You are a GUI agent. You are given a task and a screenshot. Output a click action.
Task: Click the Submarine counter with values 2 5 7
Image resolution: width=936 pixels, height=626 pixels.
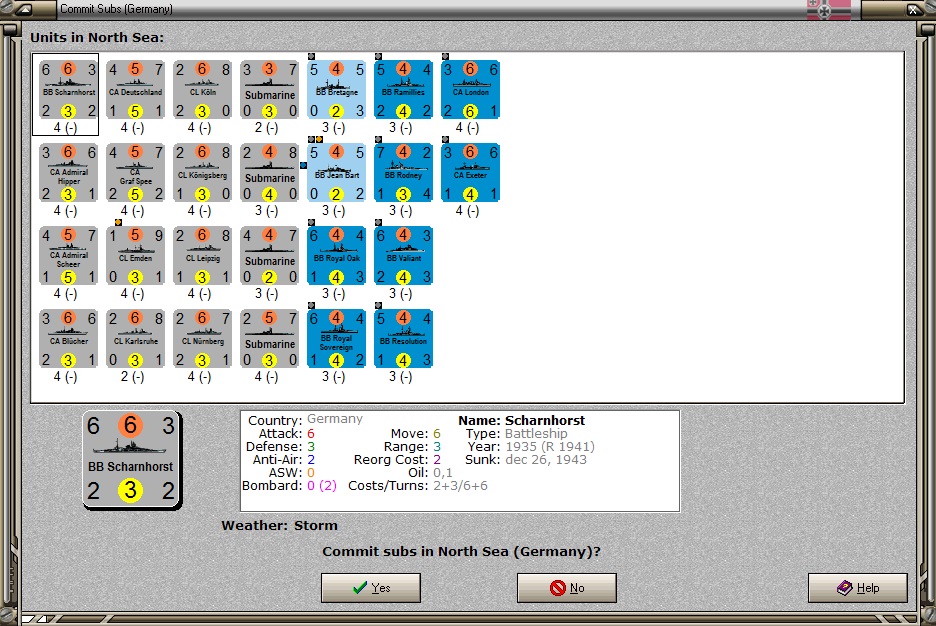pos(269,338)
